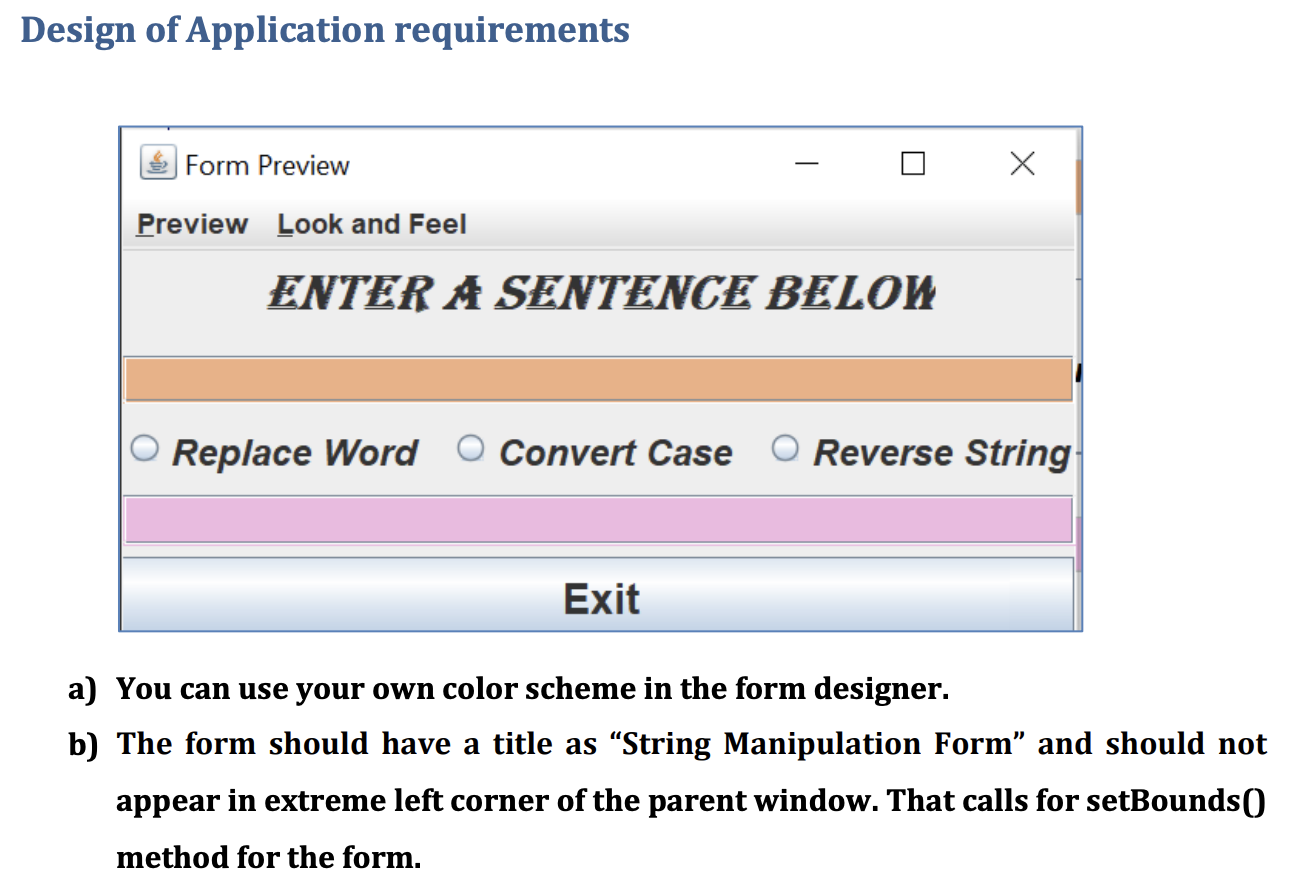The image size is (1308, 892).
Task: Click the Form Preview title text
Action: tap(266, 164)
